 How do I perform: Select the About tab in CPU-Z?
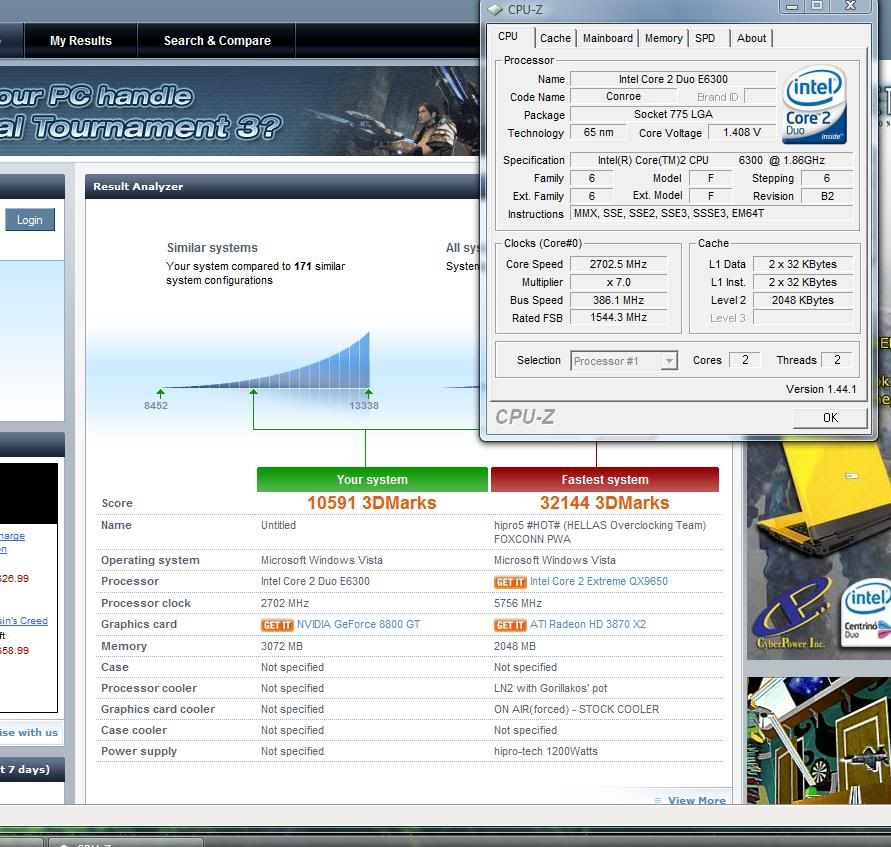click(751, 38)
